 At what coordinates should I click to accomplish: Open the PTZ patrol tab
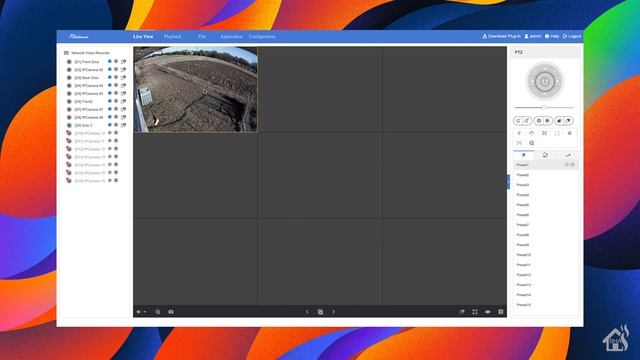[x=545, y=156]
